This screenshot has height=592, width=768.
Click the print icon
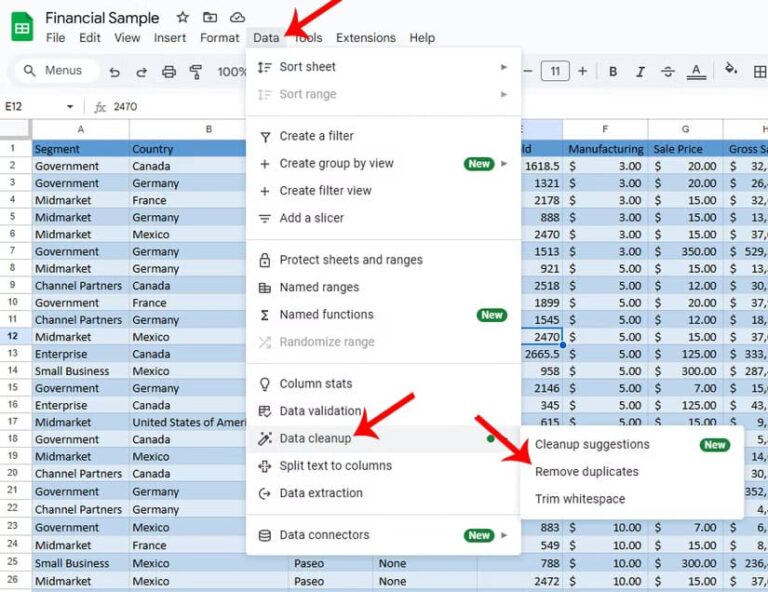(x=169, y=72)
